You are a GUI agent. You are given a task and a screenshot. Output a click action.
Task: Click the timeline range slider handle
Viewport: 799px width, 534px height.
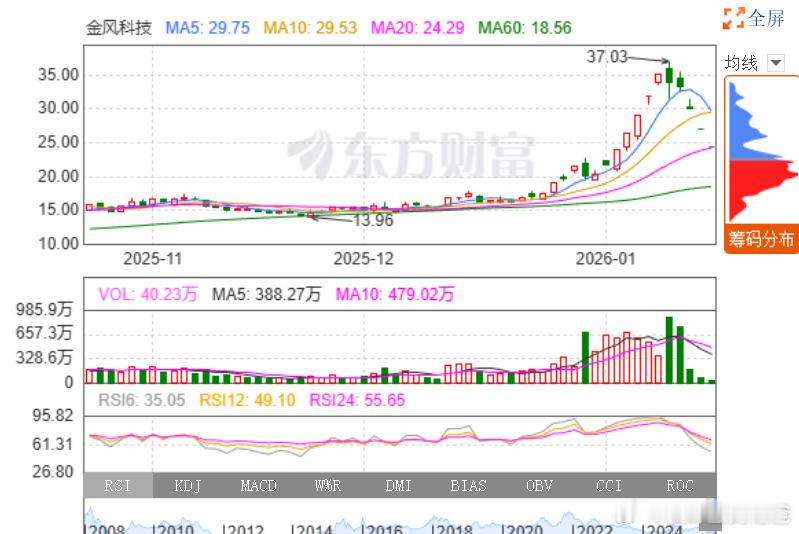pyautogui.click(x=710, y=525)
